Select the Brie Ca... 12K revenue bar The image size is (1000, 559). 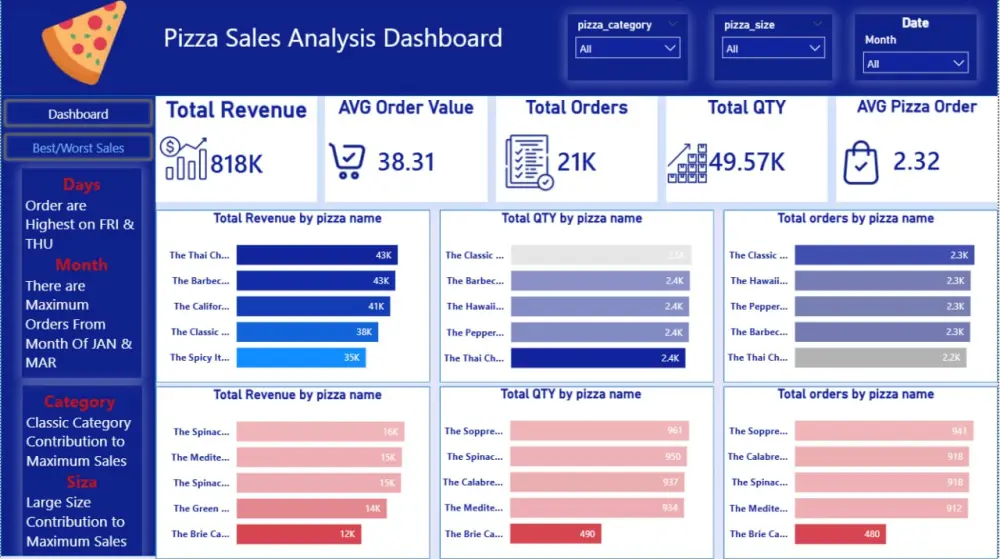[298, 534]
